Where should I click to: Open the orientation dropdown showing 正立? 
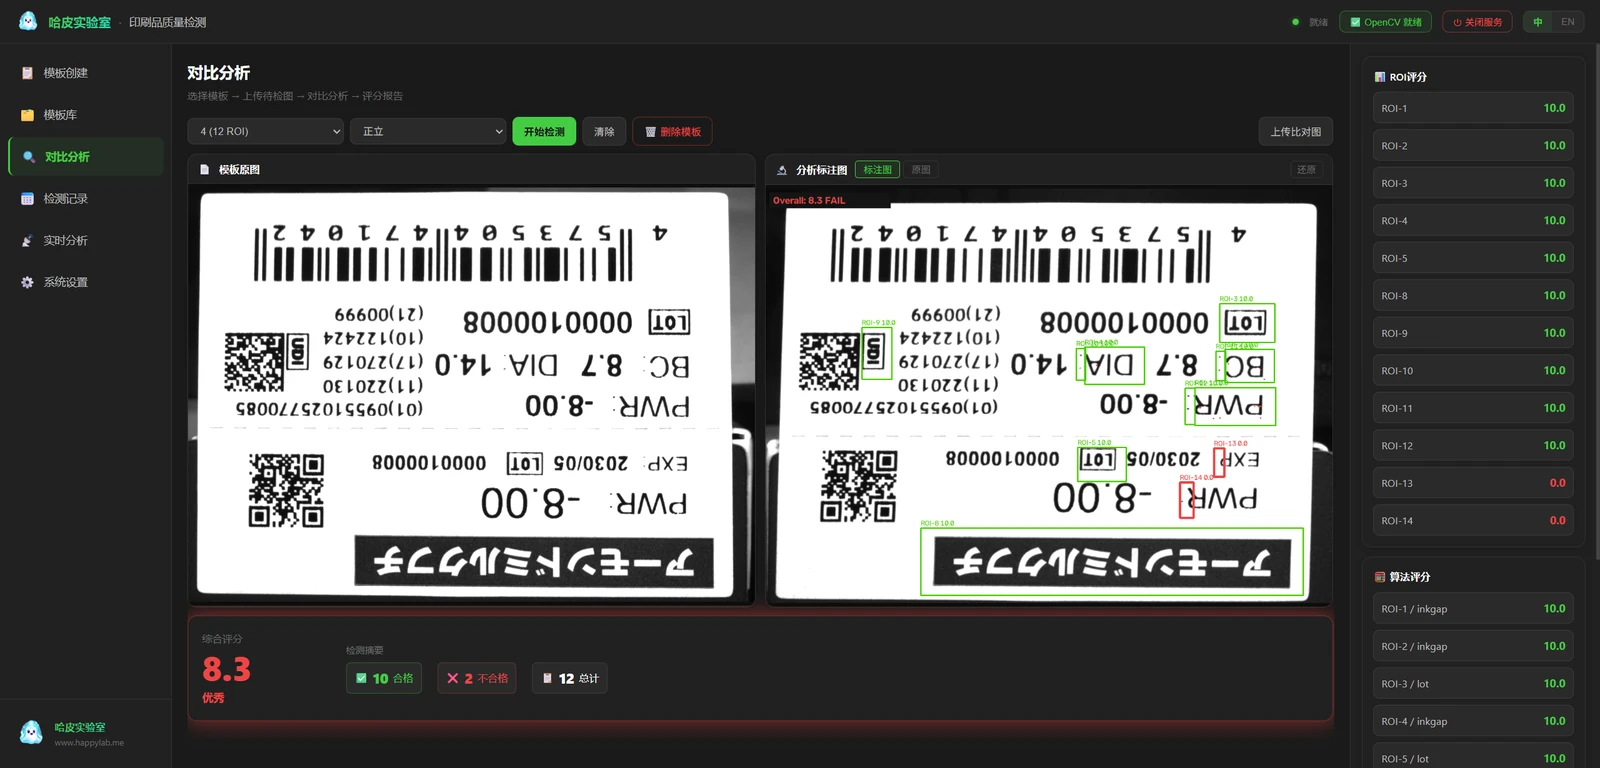tap(428, 131)
